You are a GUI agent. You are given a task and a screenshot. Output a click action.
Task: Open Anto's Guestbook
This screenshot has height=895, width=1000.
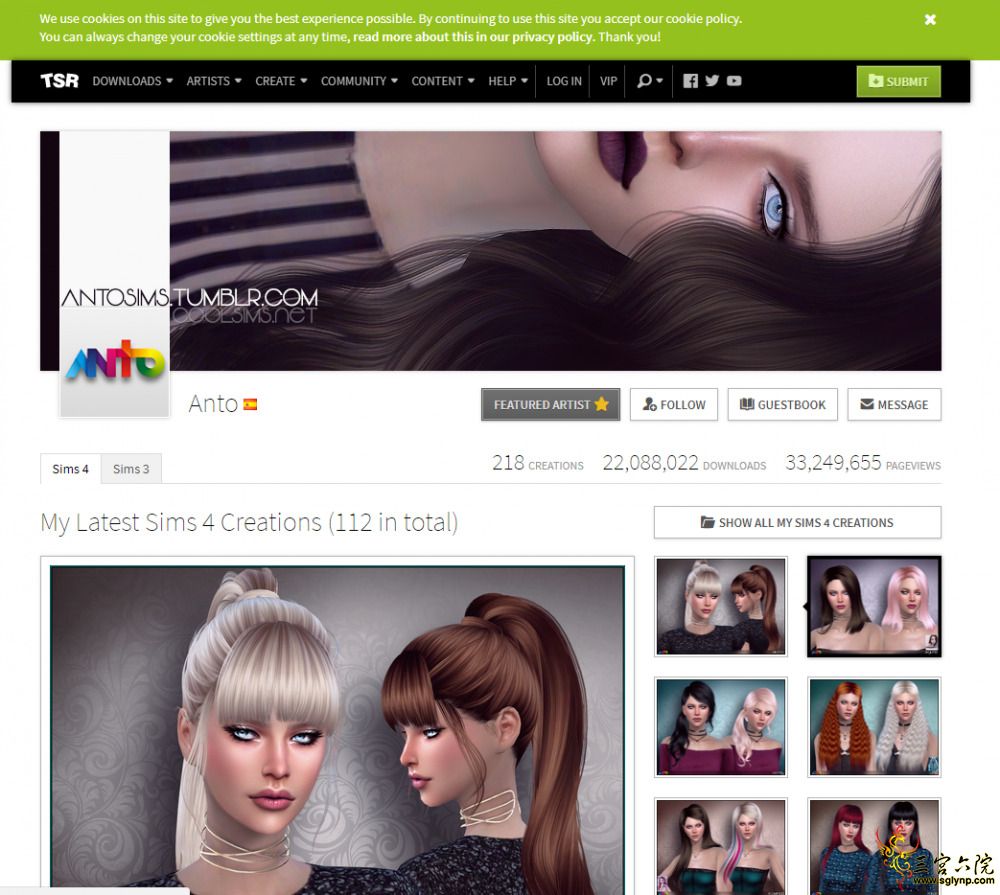coord(783,404)
